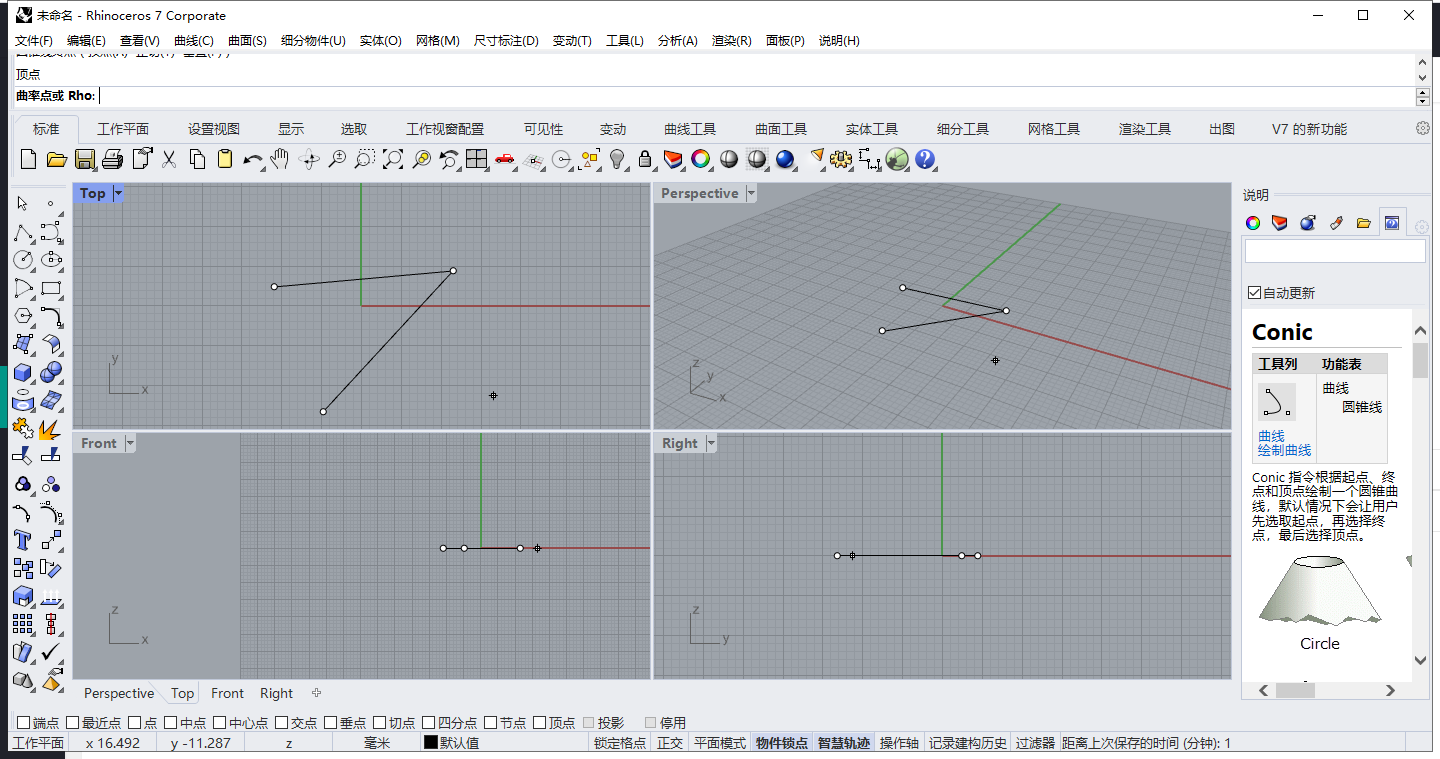Click the light bulb icon in the toolbar
The height and width of the screenshot is (759, 1440).
pyautogui.click(x=617, y=159)
